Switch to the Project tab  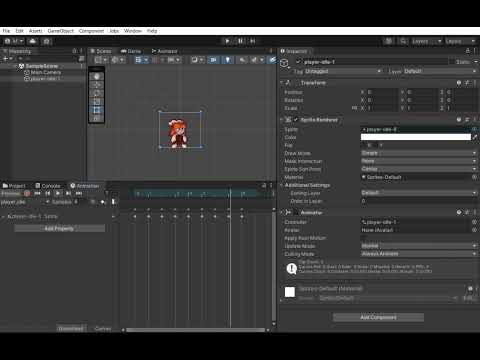14,186
